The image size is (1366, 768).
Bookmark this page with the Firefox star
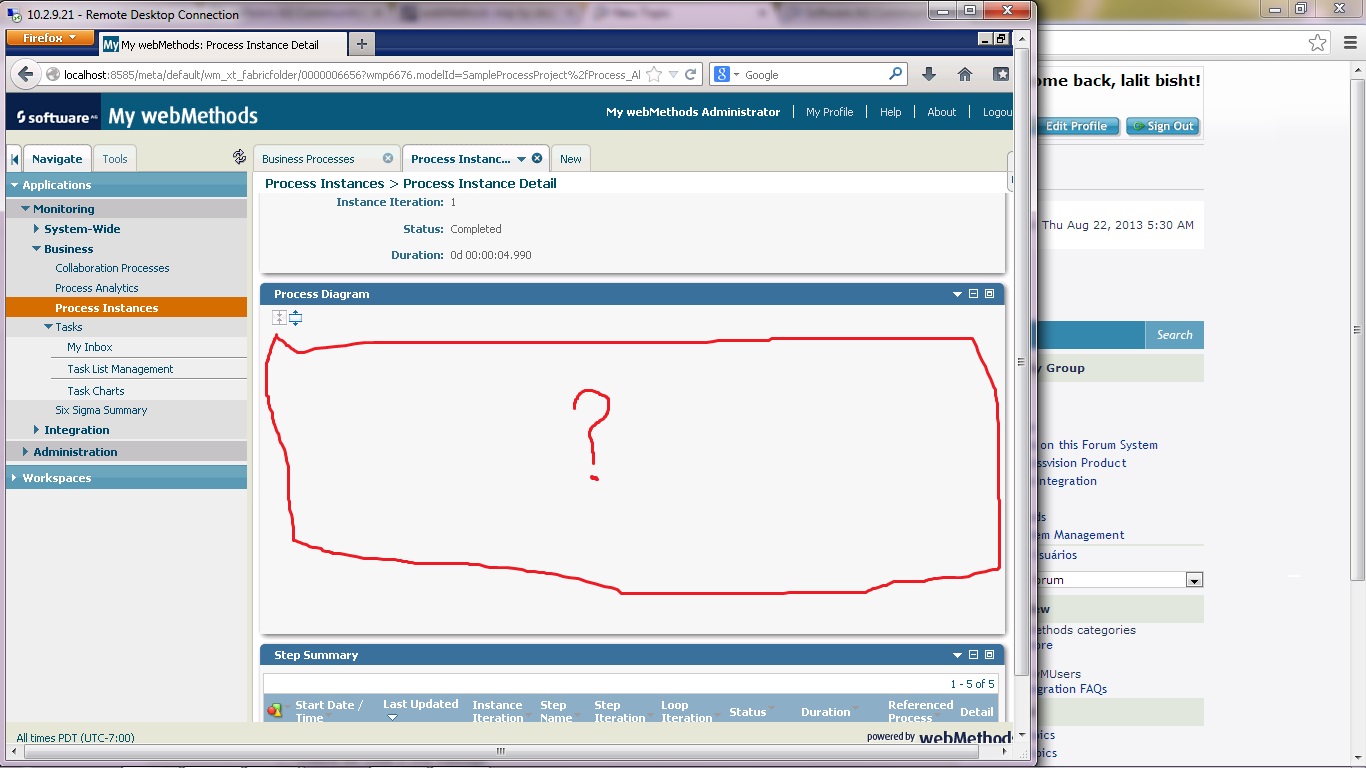654,74
